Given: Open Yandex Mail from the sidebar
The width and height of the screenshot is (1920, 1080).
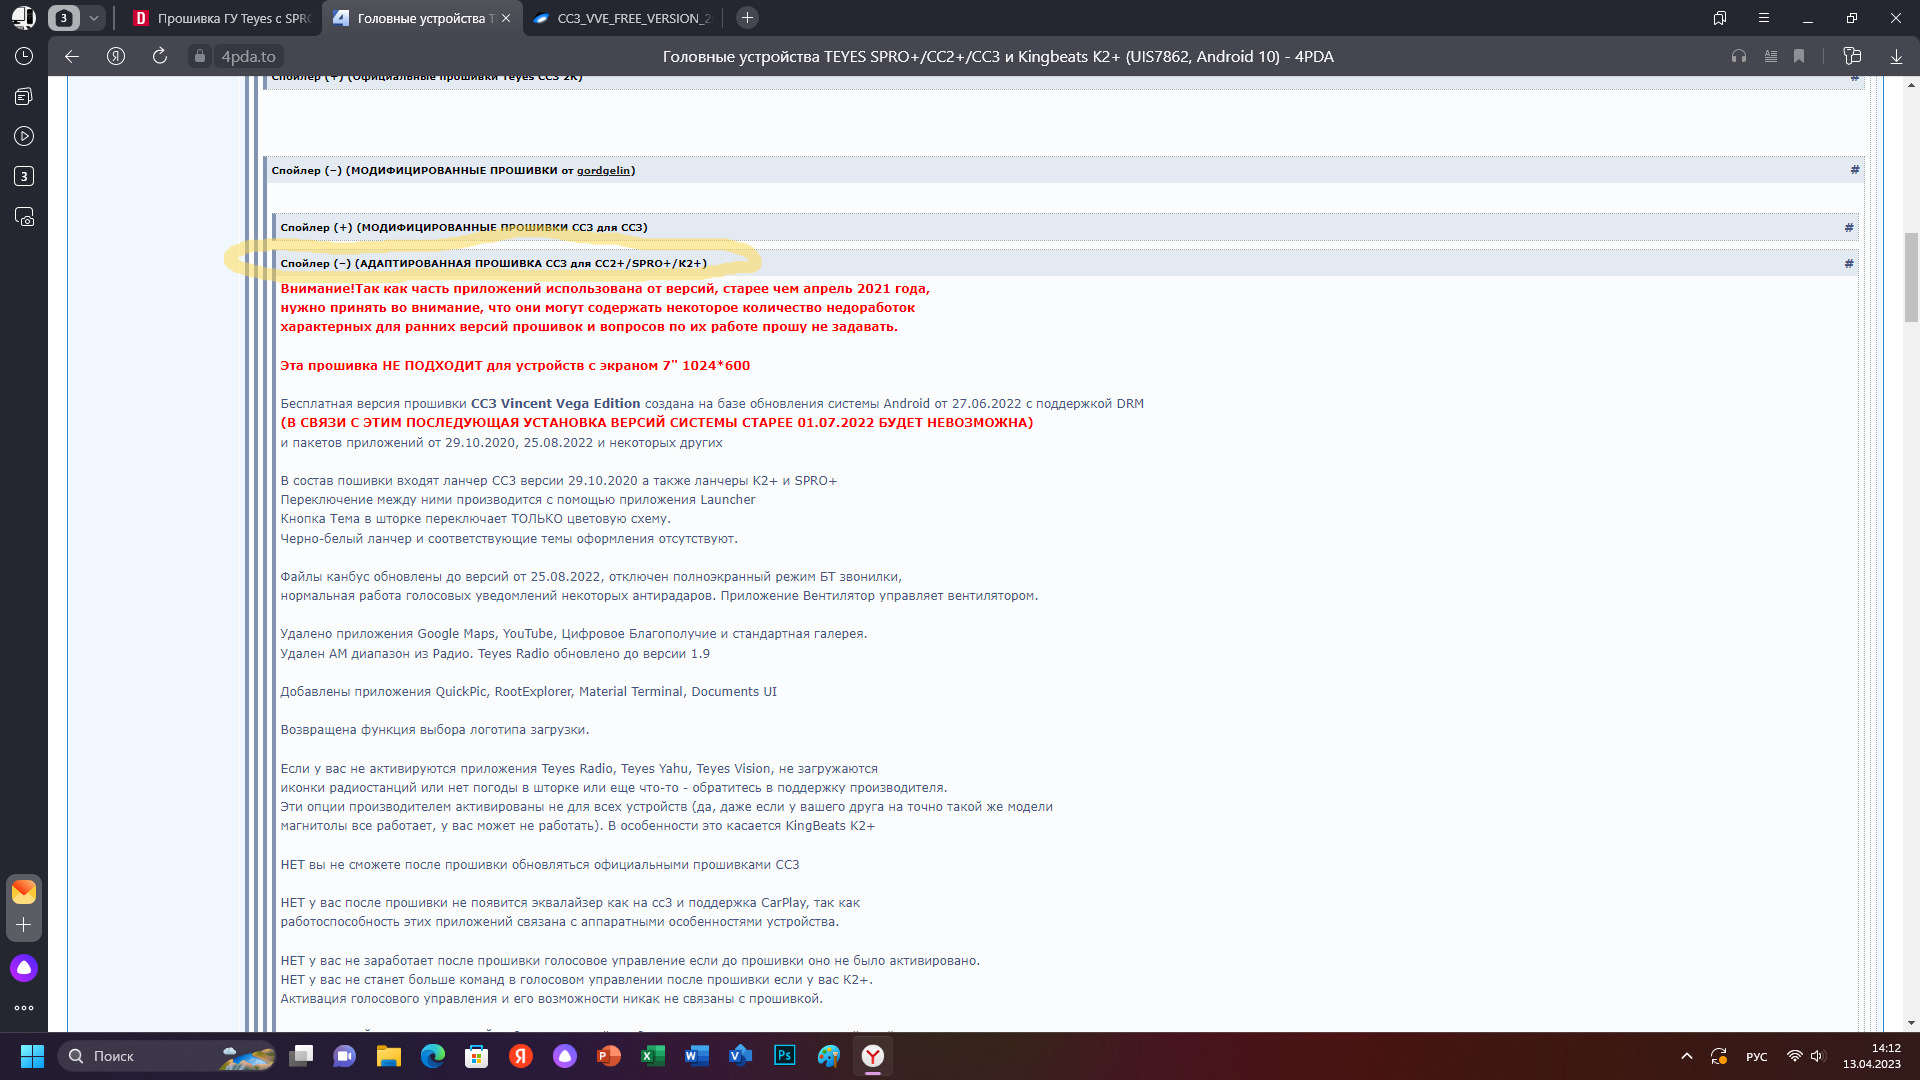Looking at the screenshot, I should pos(24,891).
